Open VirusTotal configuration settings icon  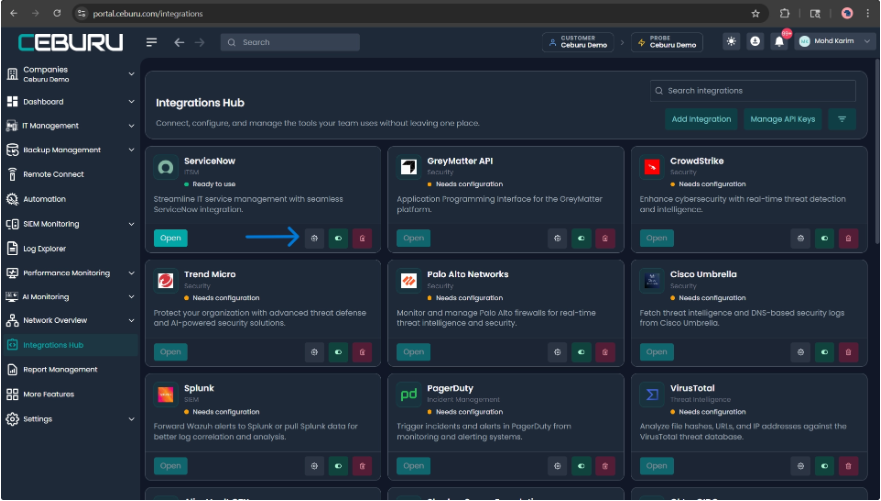tap(801, 466)
